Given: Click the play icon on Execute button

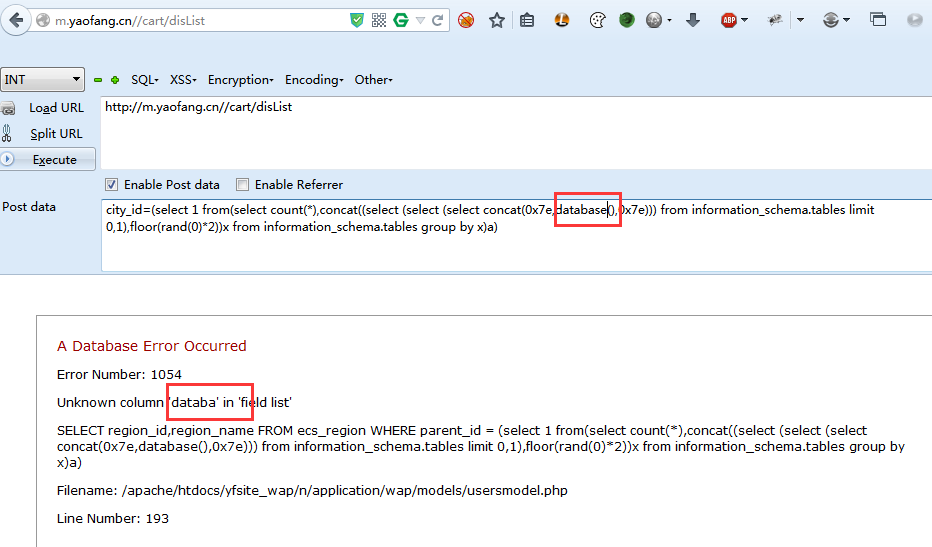Looking at the screenshot, I should [8, 159].
